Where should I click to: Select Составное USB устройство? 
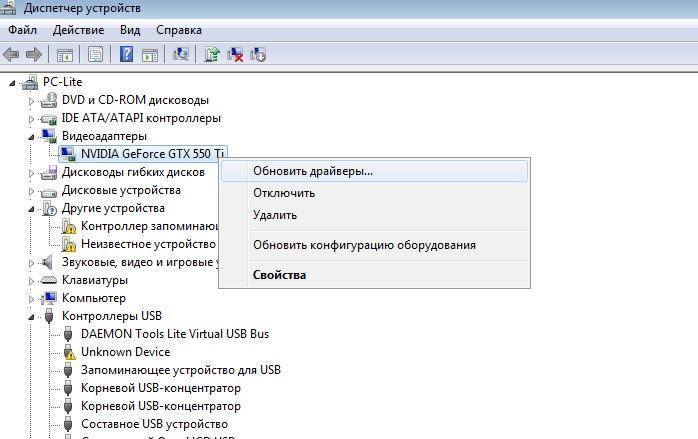[154, 424]
